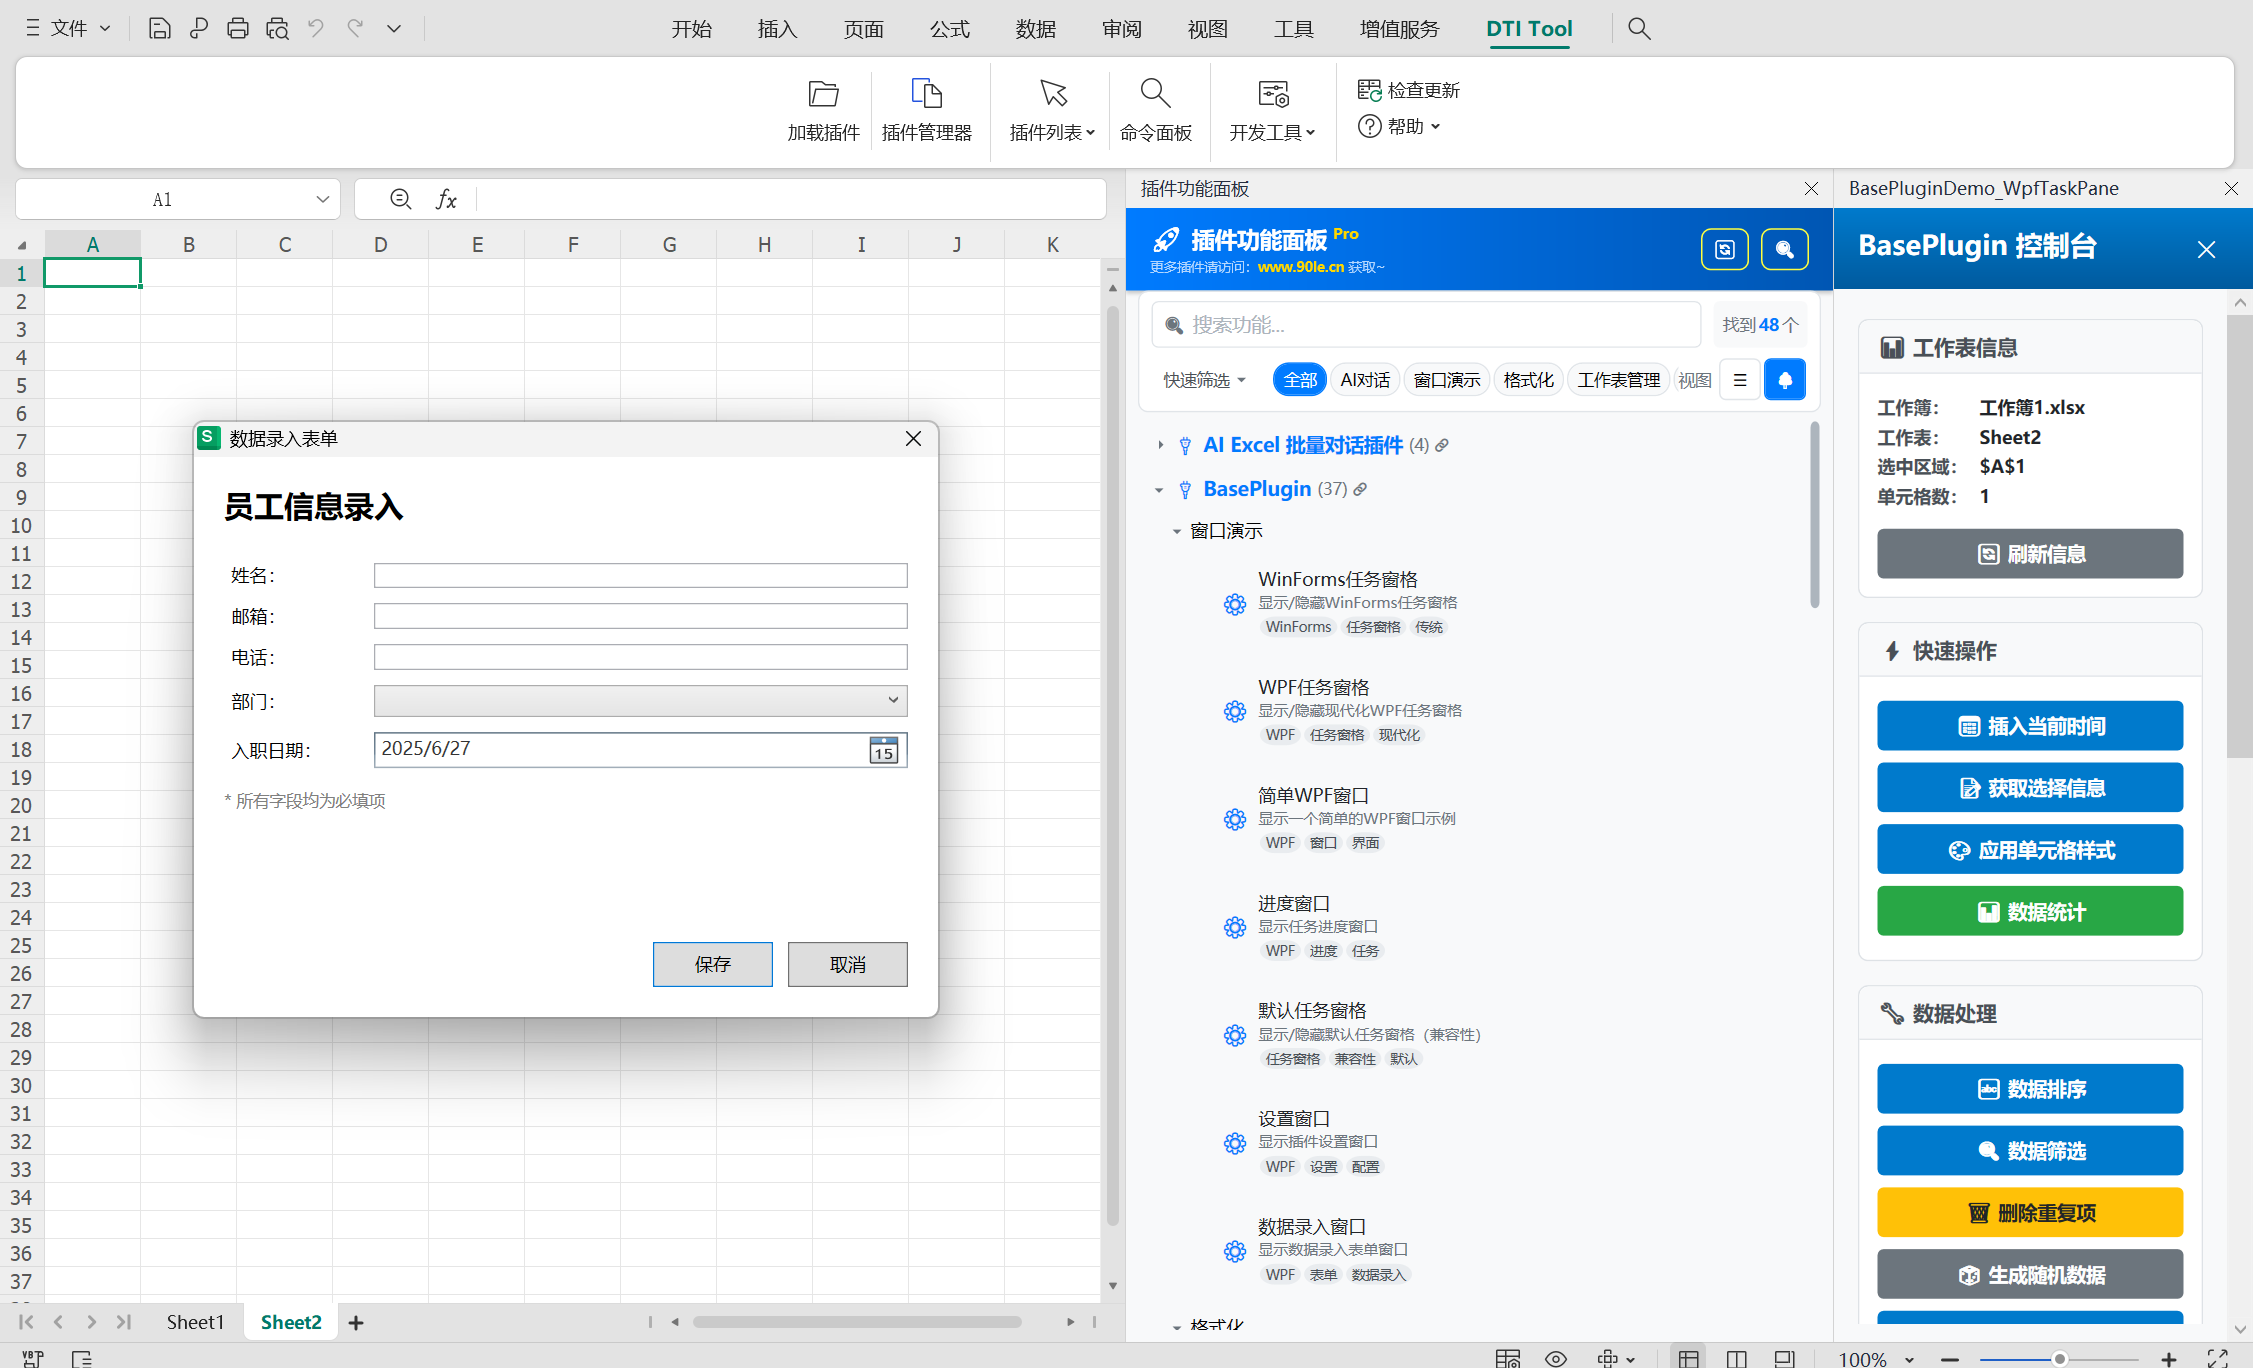Image resolution: width=2253 pixels, height=1368 pixels.
Task: Click the refresh icon in blue panel header
Action: [x=1724, y=249]
